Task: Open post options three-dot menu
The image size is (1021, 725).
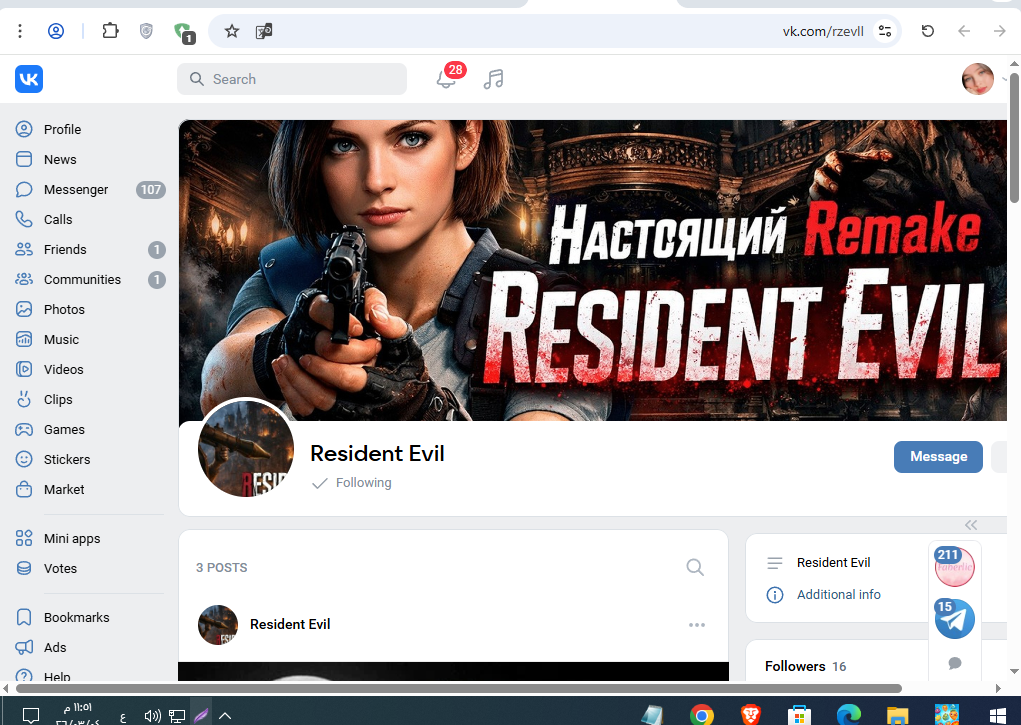Action: click(697, 625)
